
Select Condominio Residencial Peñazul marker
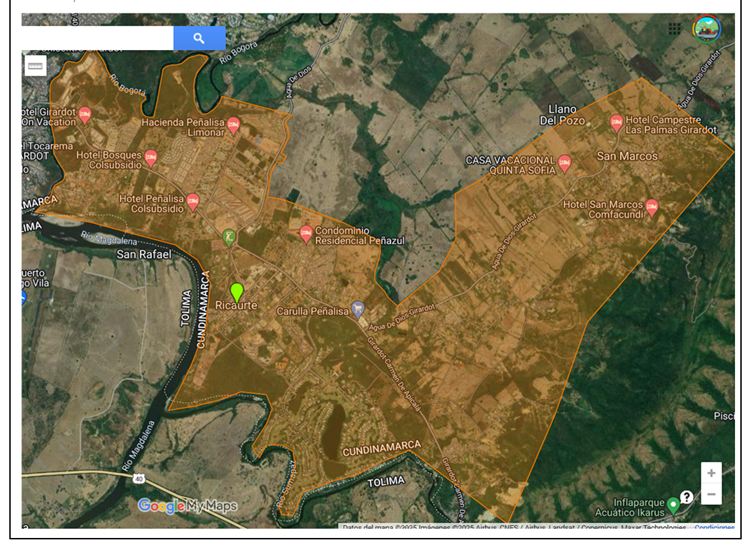(307, 233)
